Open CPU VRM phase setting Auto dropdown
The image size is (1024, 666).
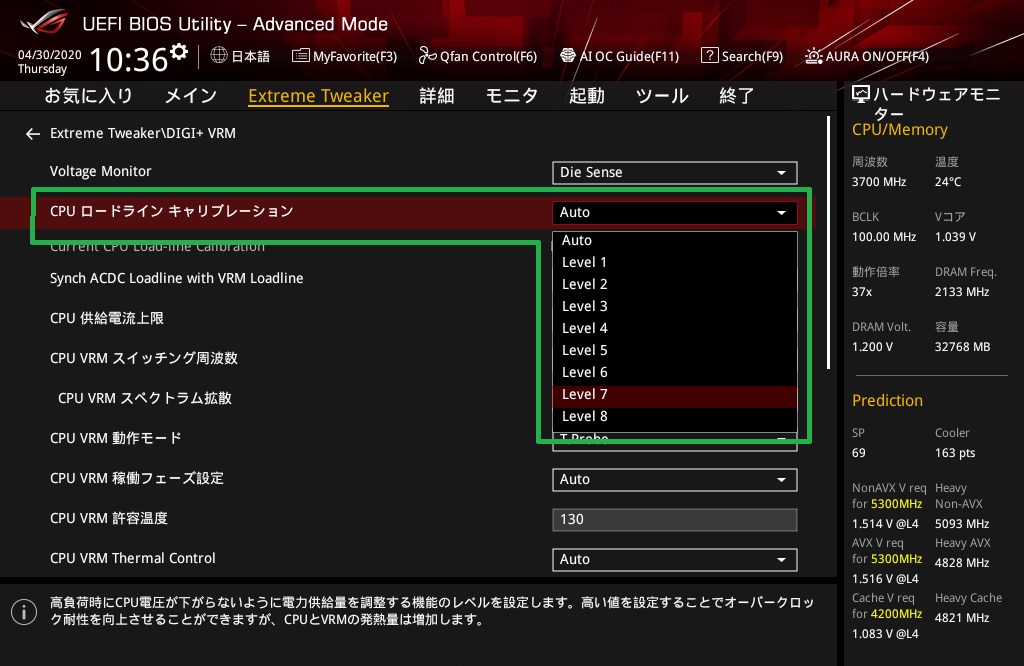tap(675, 479)
